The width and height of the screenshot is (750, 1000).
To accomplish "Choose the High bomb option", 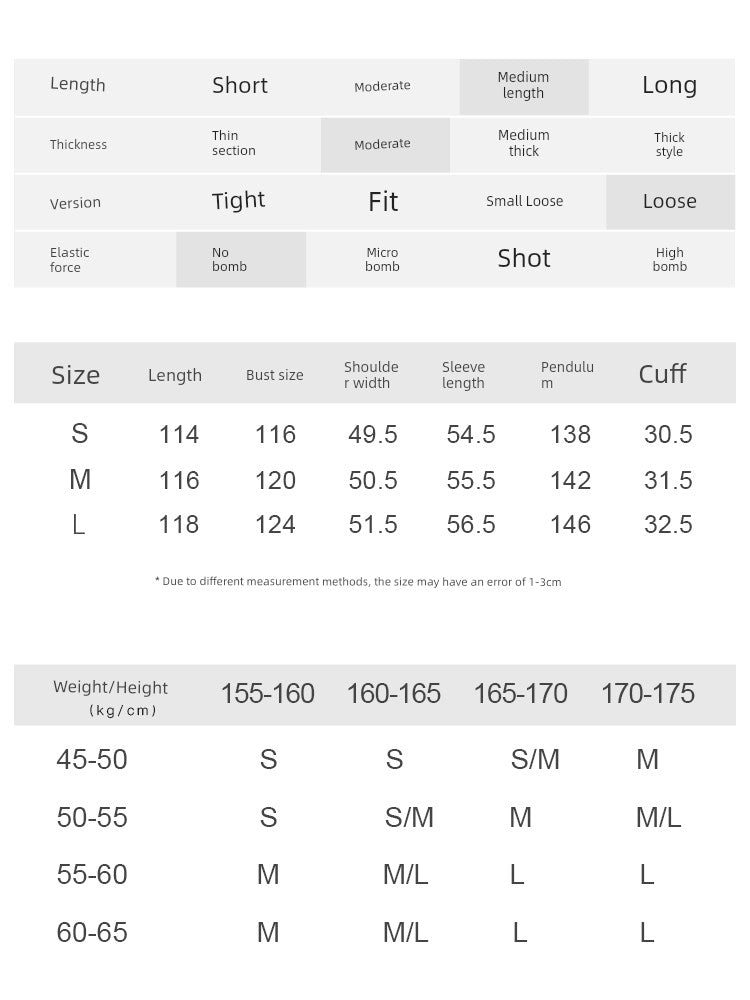I will pyautogui.click(x=670, y=260).
